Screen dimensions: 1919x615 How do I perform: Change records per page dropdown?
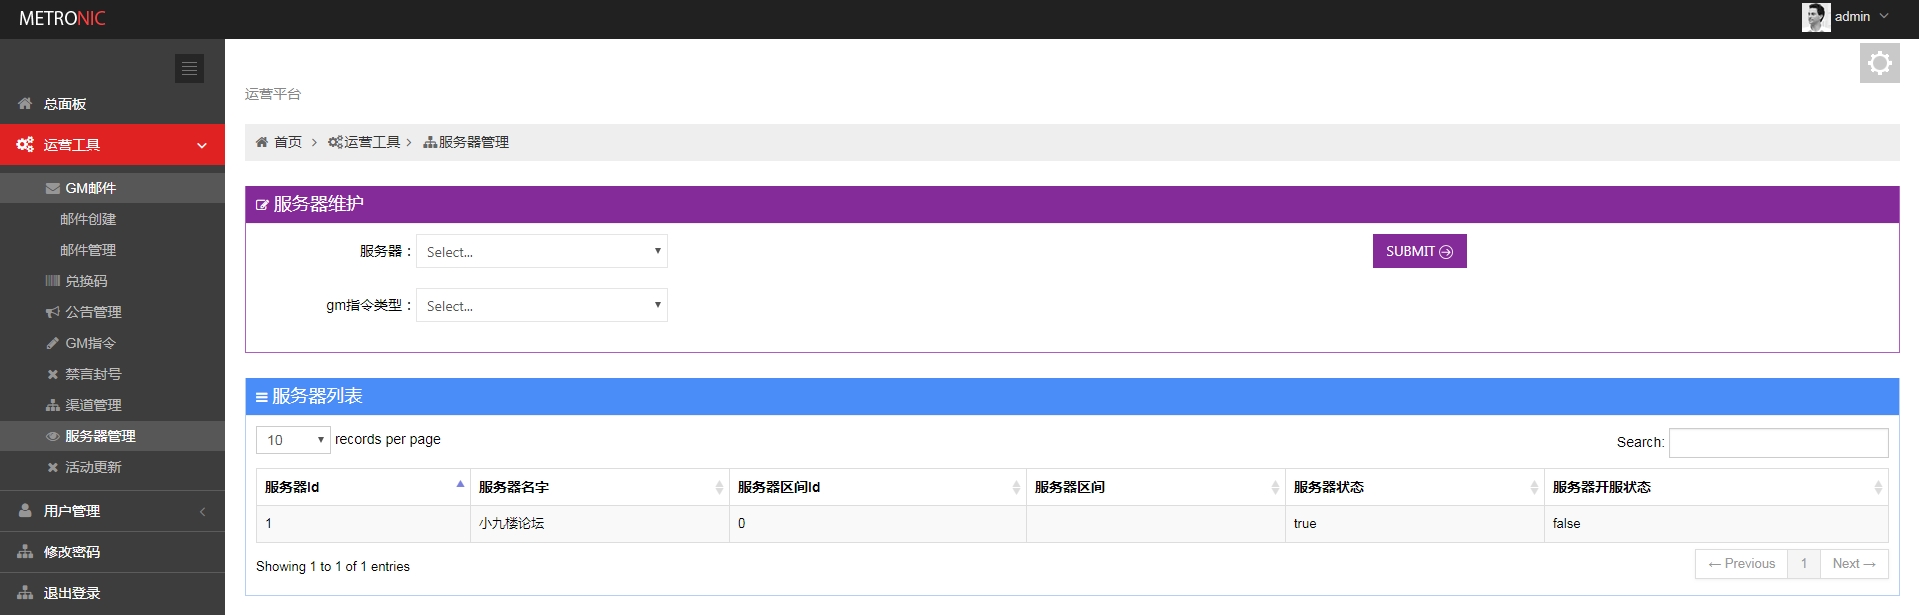(293, 440)
